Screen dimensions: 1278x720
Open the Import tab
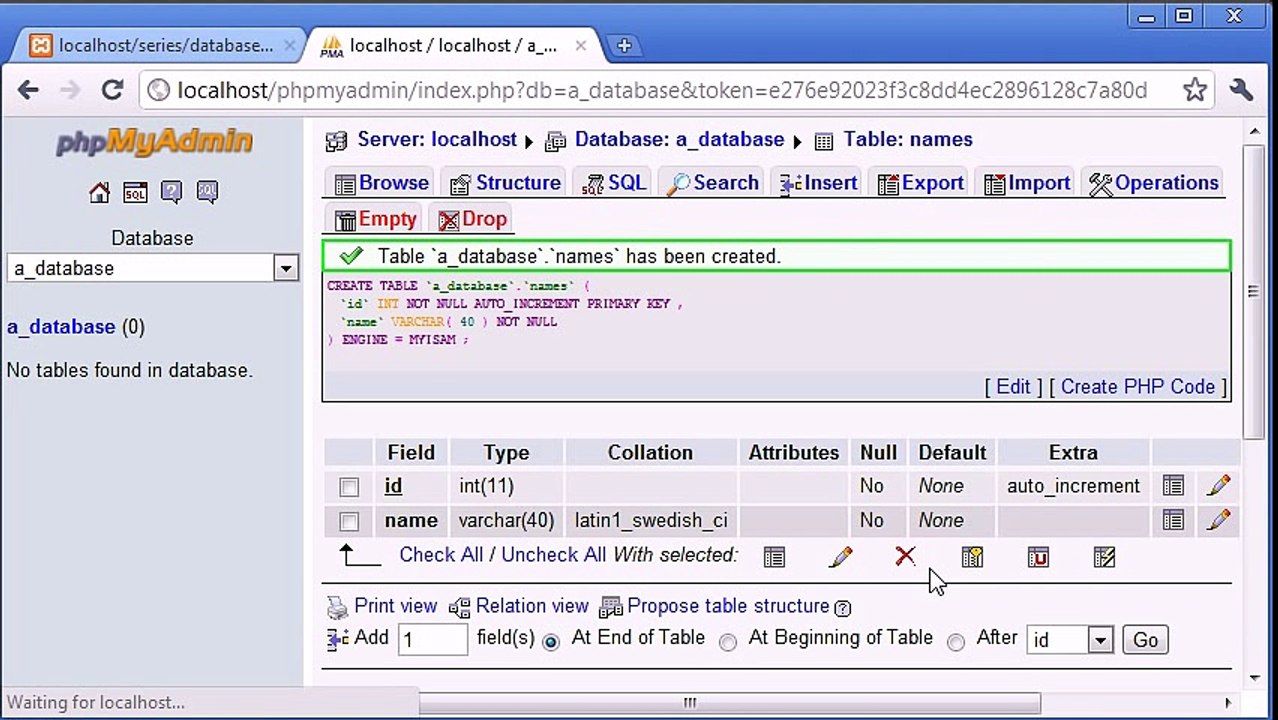point(1027,183)
